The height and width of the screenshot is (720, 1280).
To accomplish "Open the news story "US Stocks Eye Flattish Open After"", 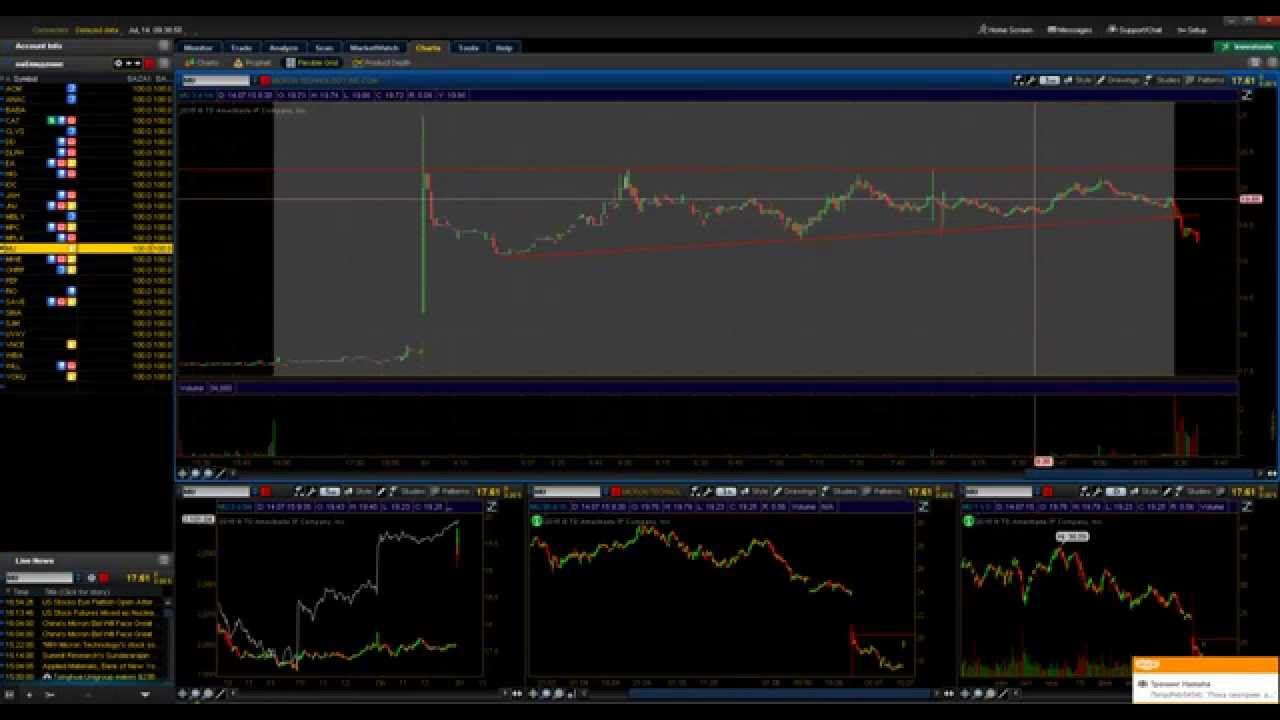I will 97,602.
